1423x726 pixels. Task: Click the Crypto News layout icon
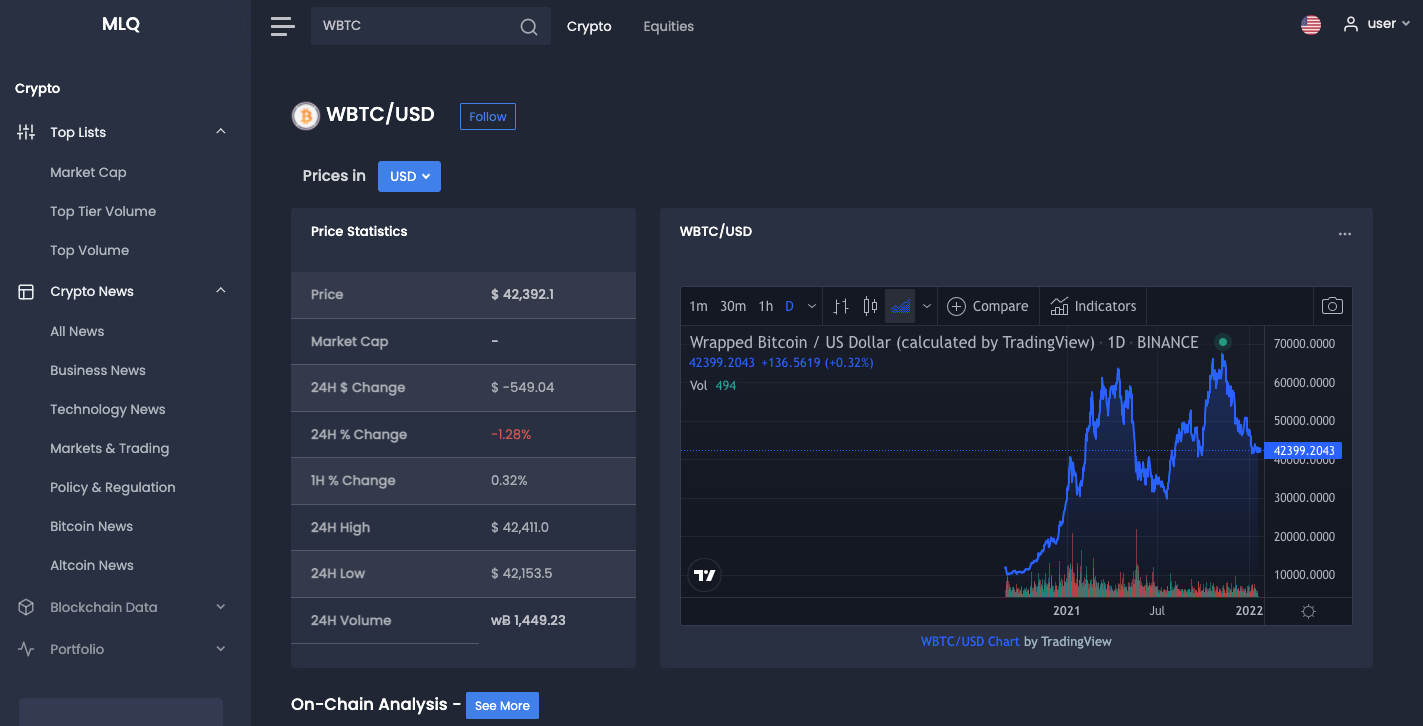26,291
